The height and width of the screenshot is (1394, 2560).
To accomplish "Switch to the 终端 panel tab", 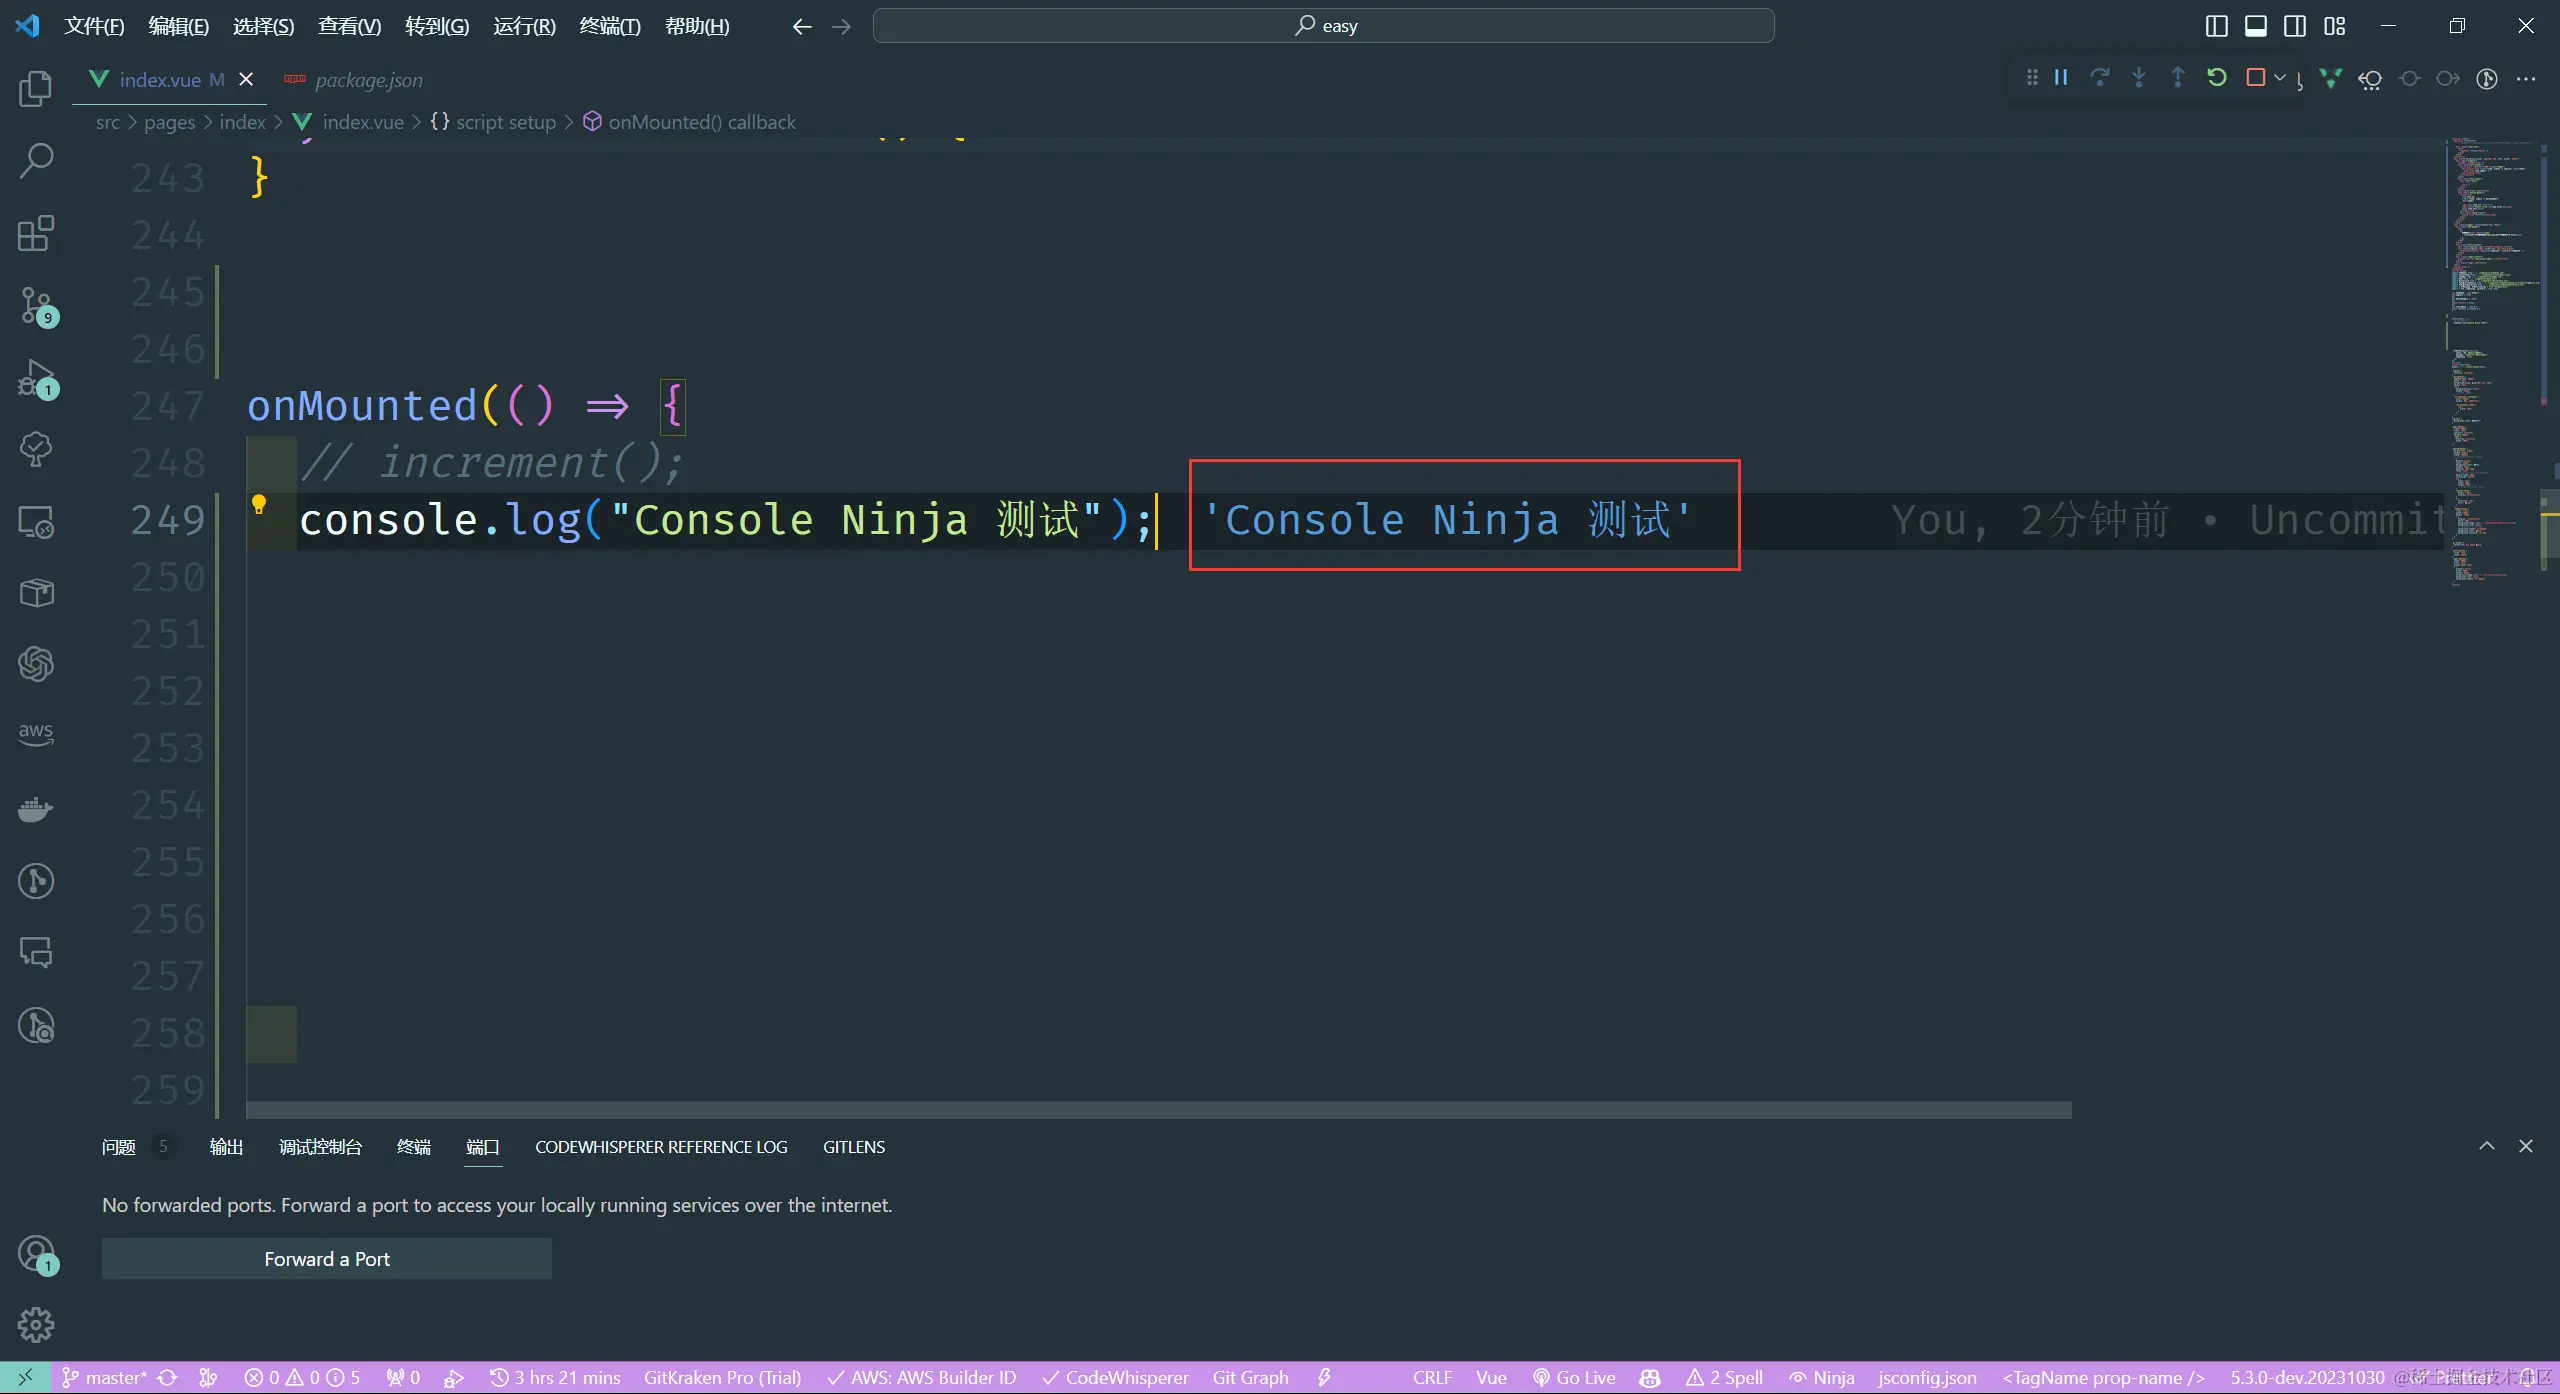I will [x=414, y=1147].
